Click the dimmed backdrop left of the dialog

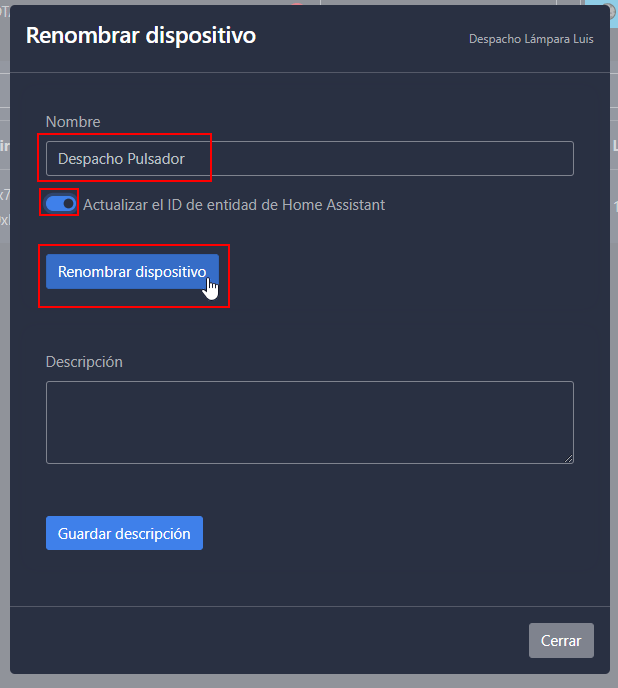(x=4, y=400)
